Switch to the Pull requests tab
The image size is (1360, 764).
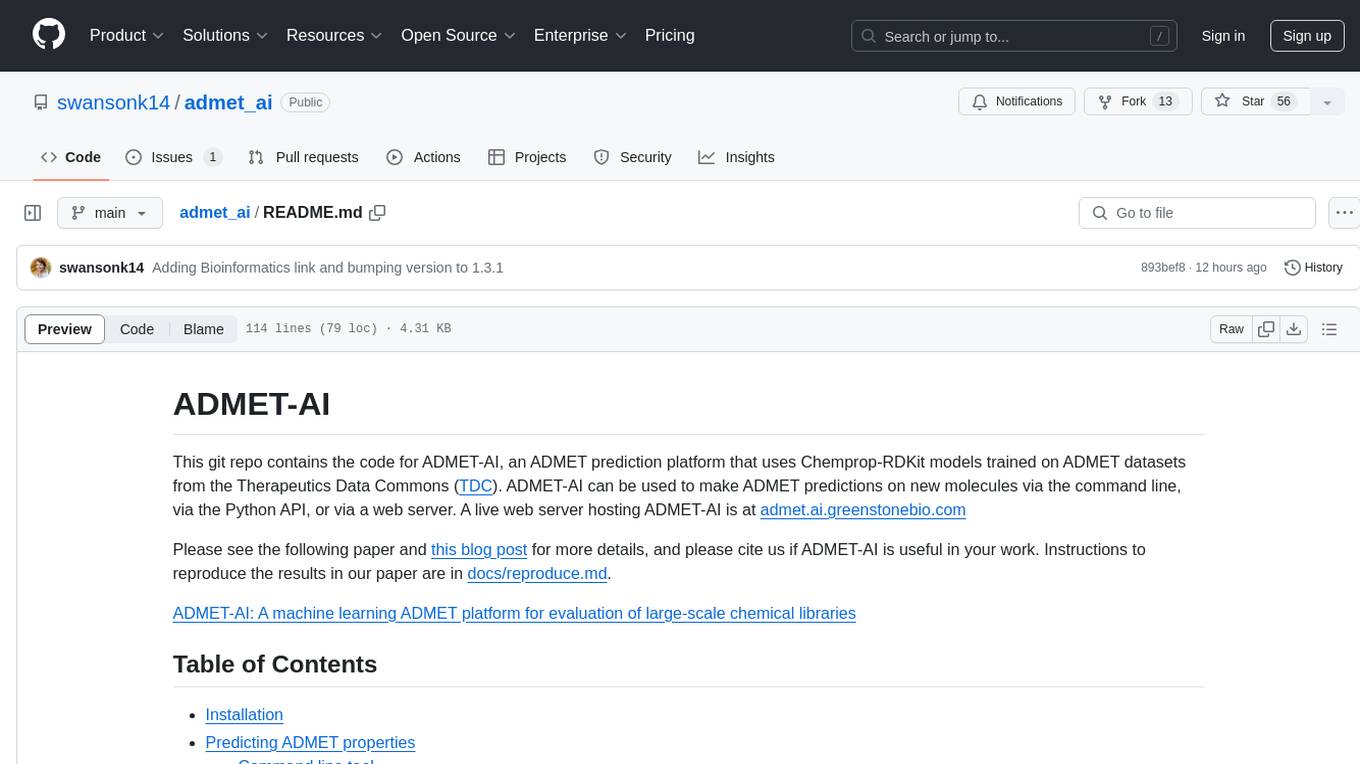click(303, 157)
